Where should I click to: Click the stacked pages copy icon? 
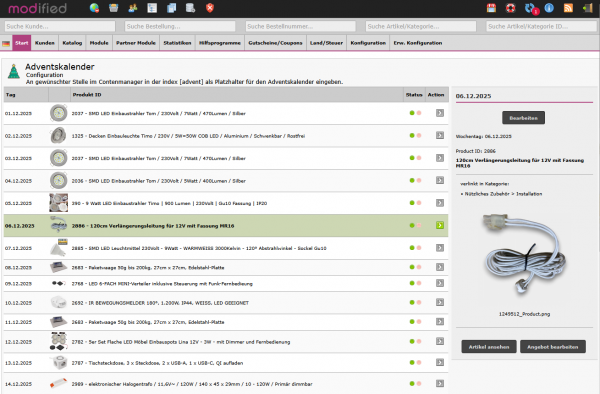(x=171, y=8)
